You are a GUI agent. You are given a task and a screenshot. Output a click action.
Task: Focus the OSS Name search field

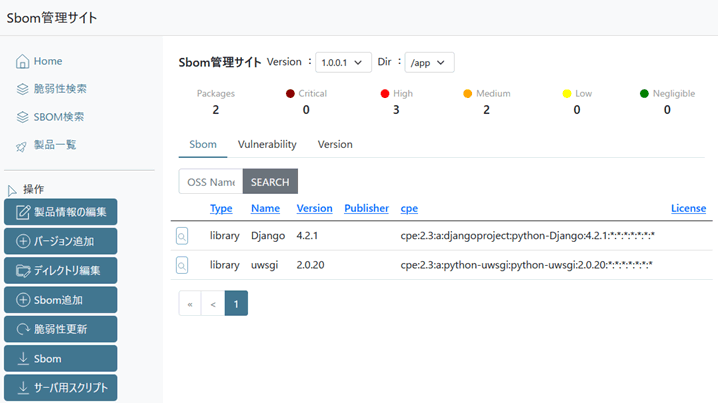point(211,182)
